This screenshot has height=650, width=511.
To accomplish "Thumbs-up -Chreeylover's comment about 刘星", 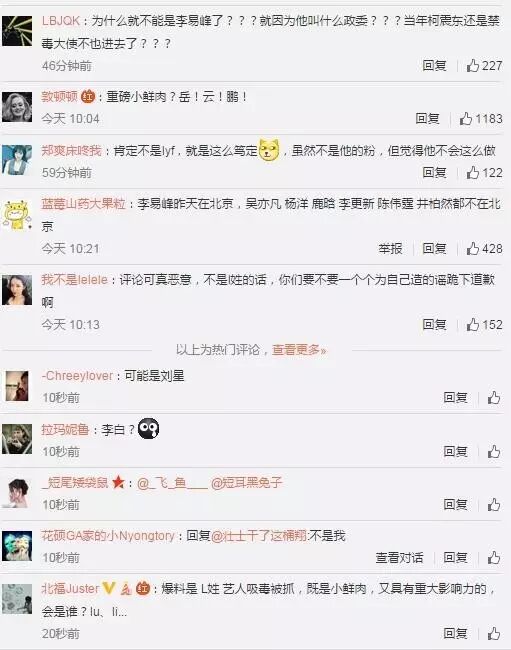I will tap(493, 398).
